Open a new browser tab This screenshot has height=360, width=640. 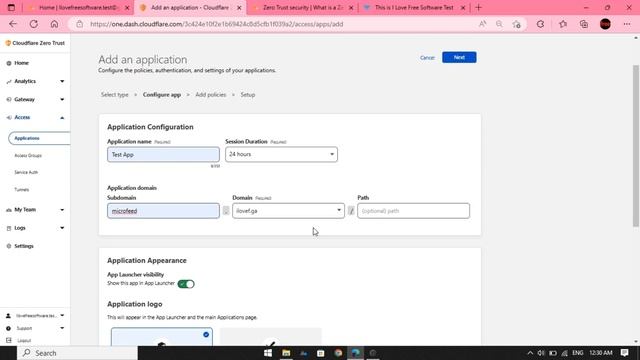(x=479, y=7)
